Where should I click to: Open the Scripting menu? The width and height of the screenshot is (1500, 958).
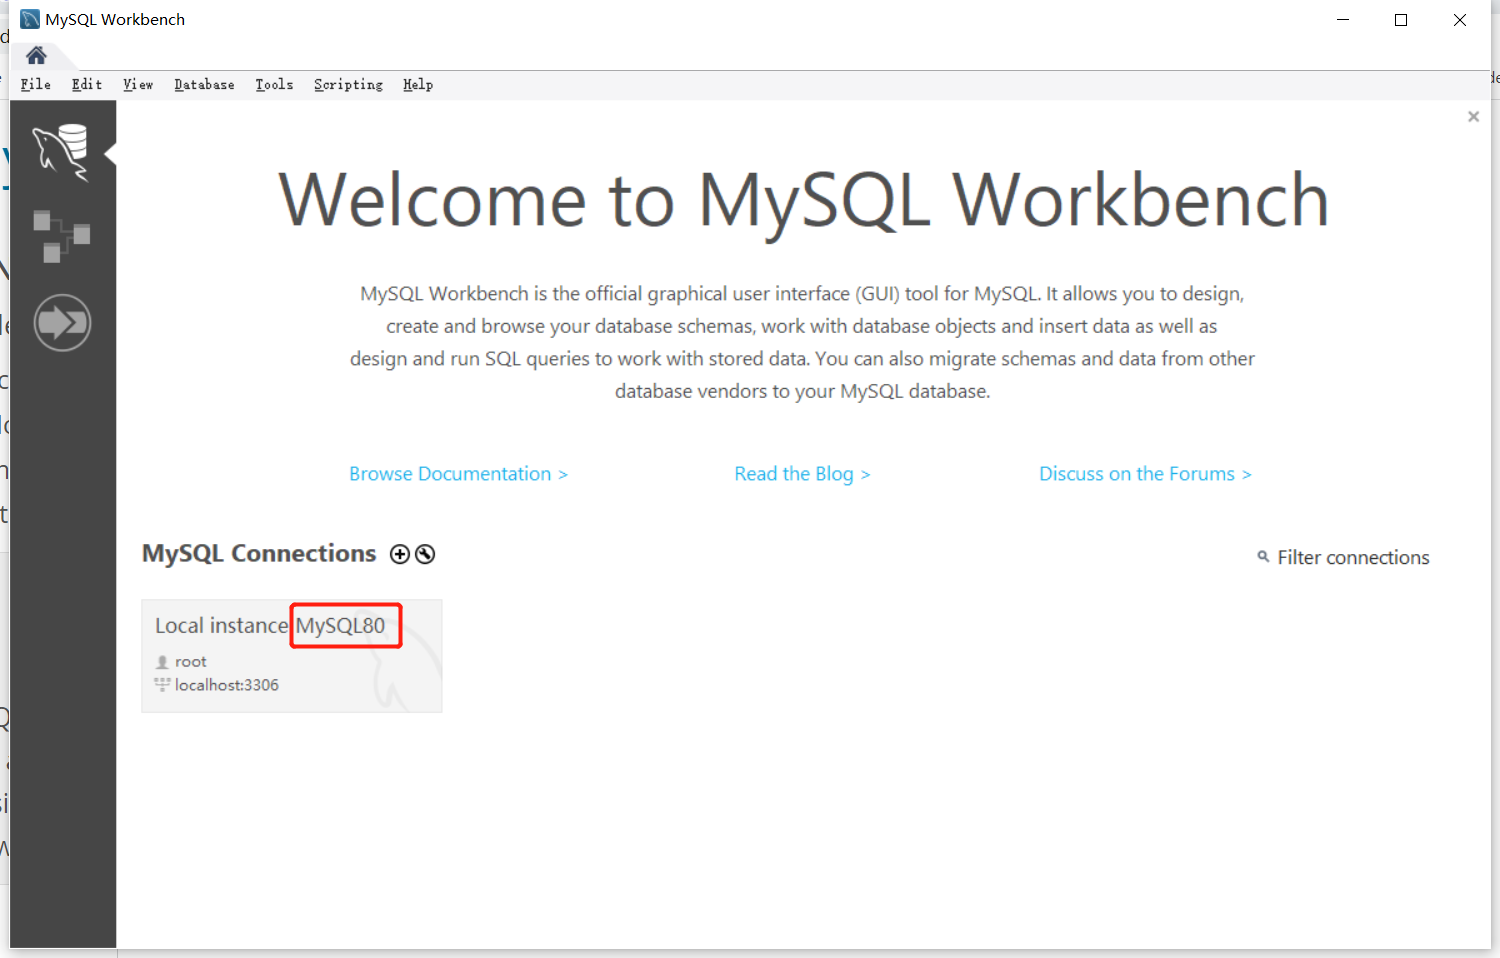[x=348, y=85]
